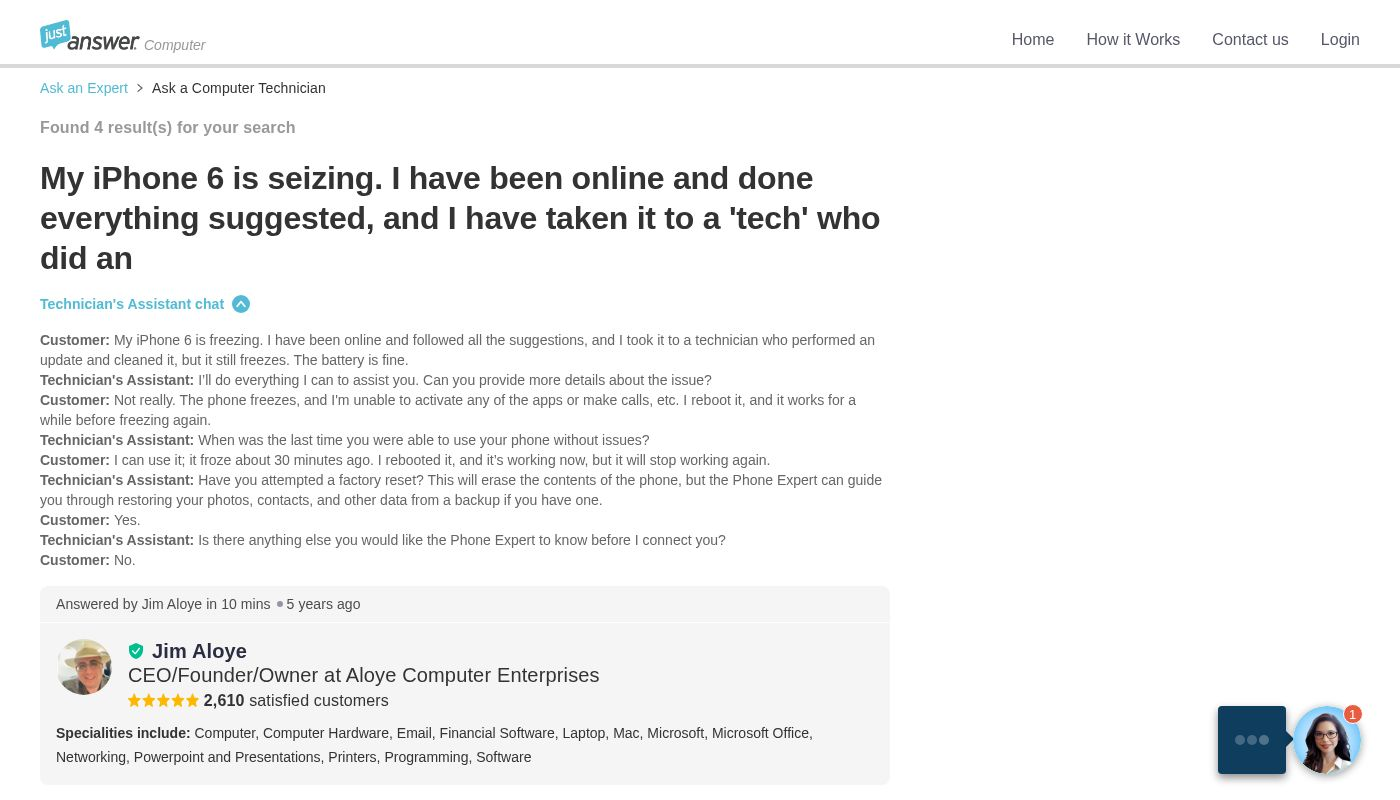Image resolution: width=1400 pixels, height=800 pixels.
Task: Click the breadcrumb arrow separator
Action: pos(140,88)
